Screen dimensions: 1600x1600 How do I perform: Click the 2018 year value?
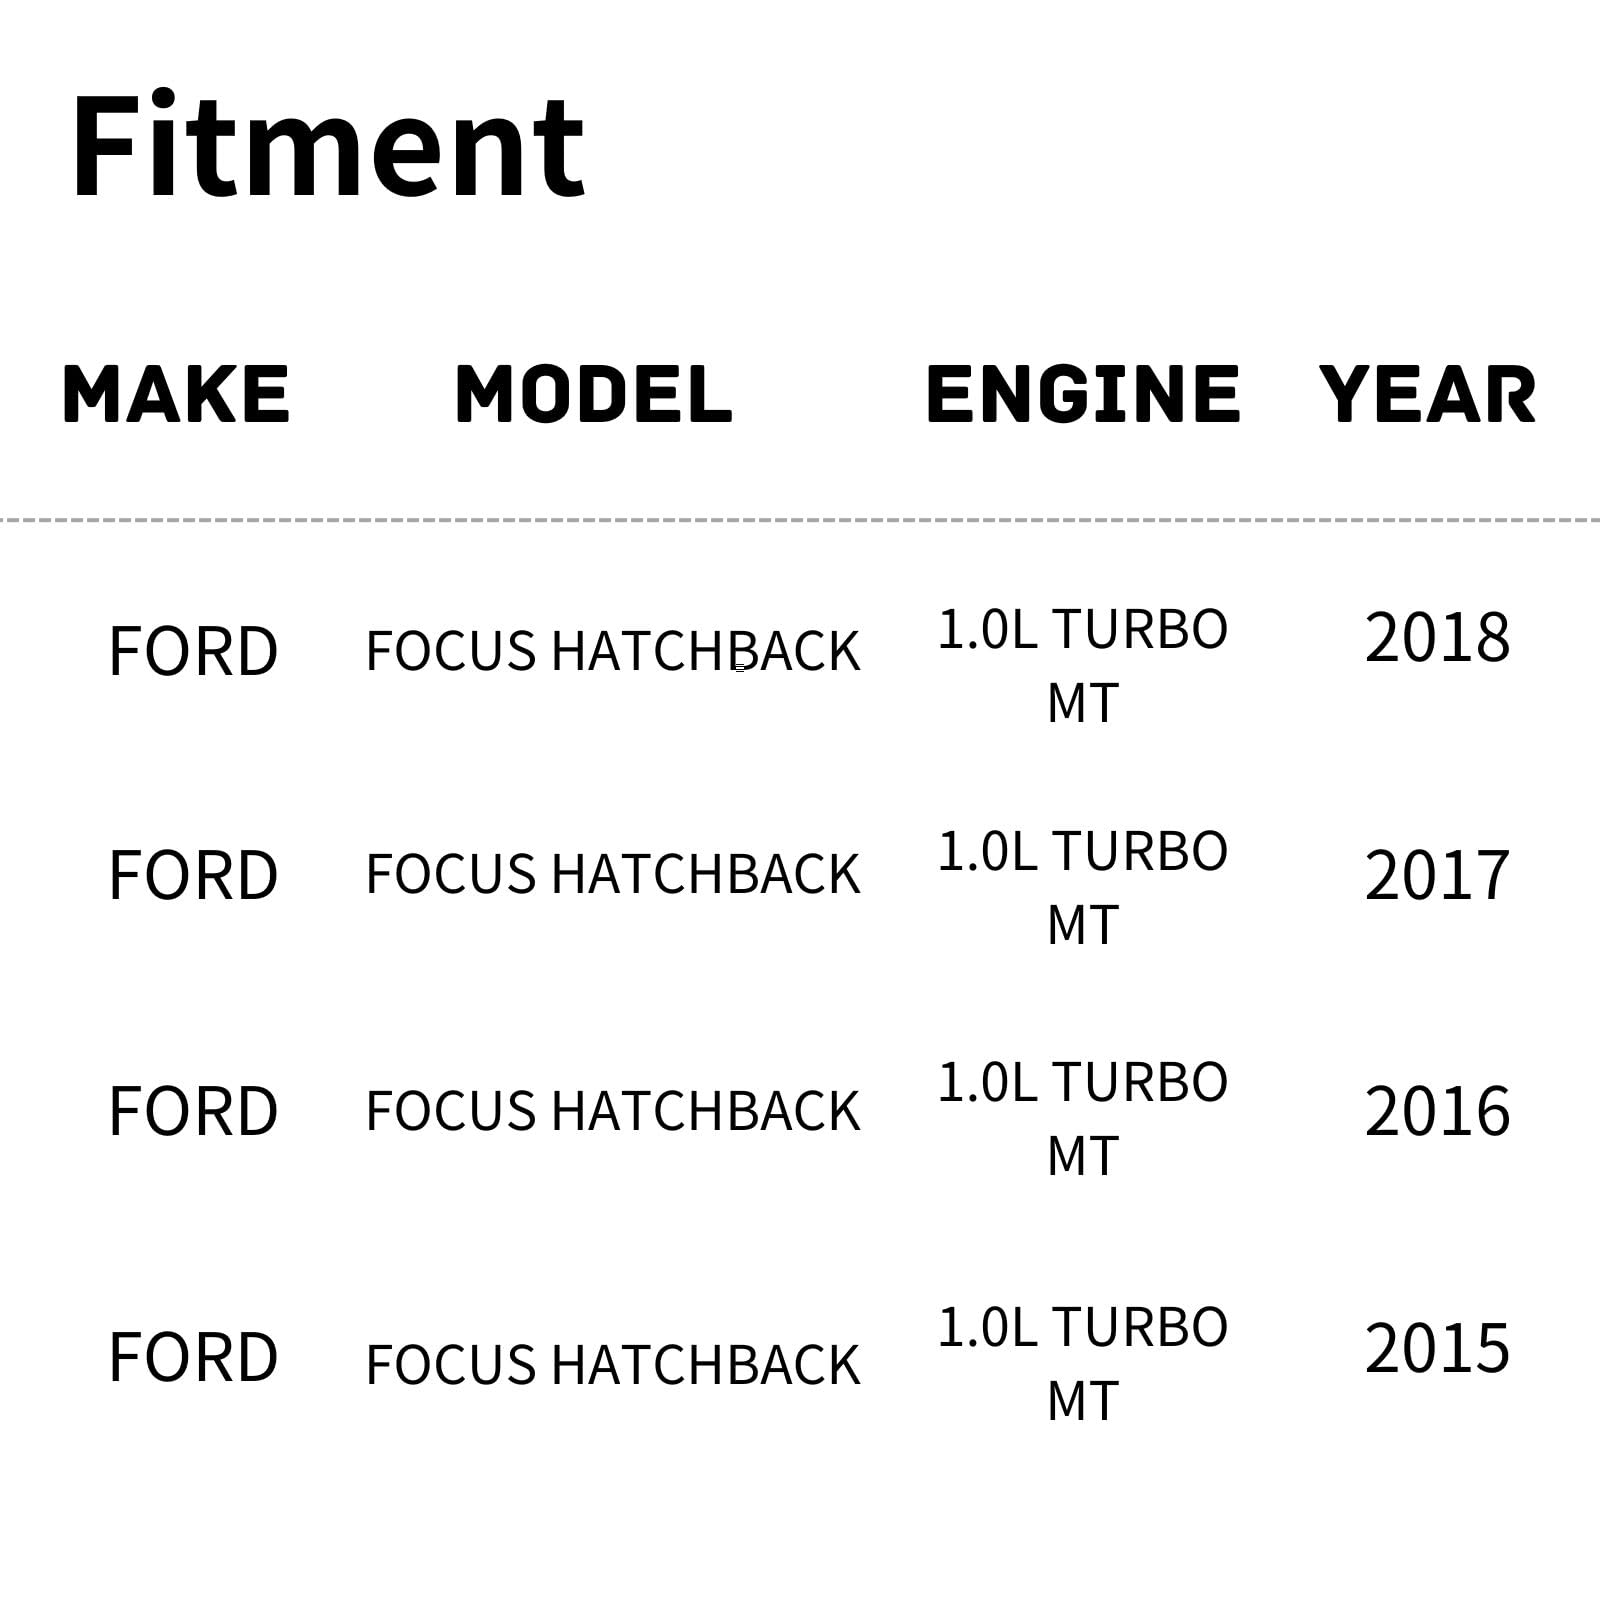coord(1437,638)
